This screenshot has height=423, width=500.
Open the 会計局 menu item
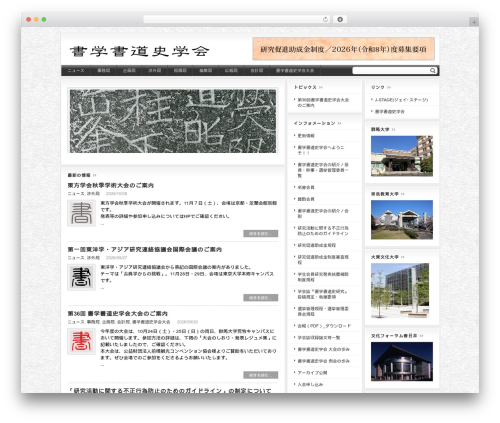click(x=257, y=71)
